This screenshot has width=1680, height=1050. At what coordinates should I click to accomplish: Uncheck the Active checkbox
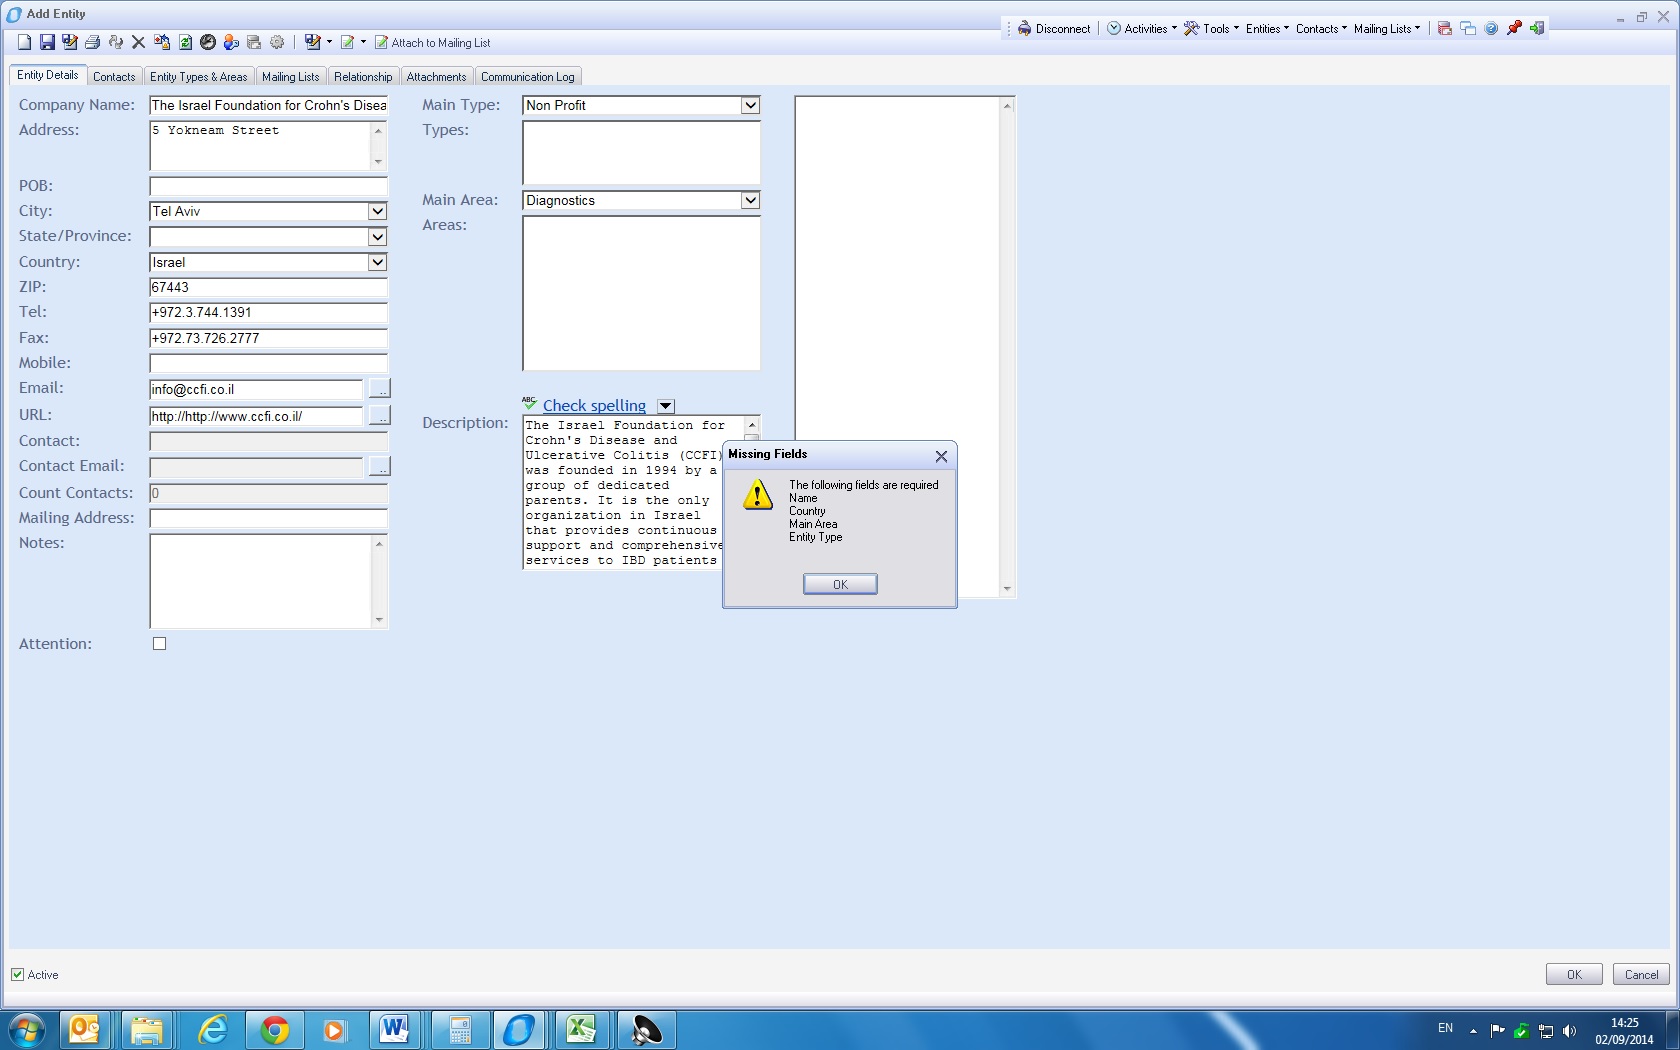coord(17,975)
